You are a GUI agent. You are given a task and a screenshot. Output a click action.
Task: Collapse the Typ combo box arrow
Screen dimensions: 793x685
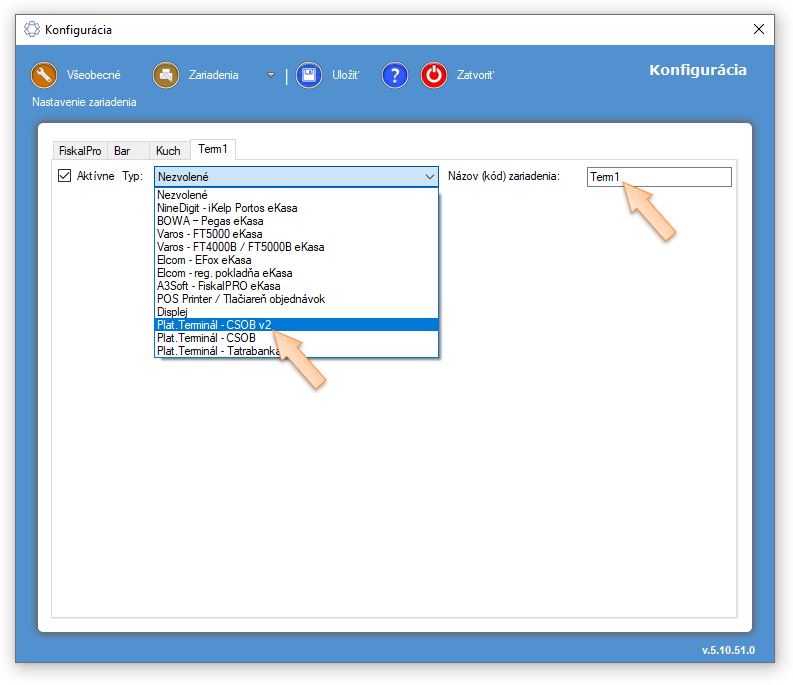point(429,177)
